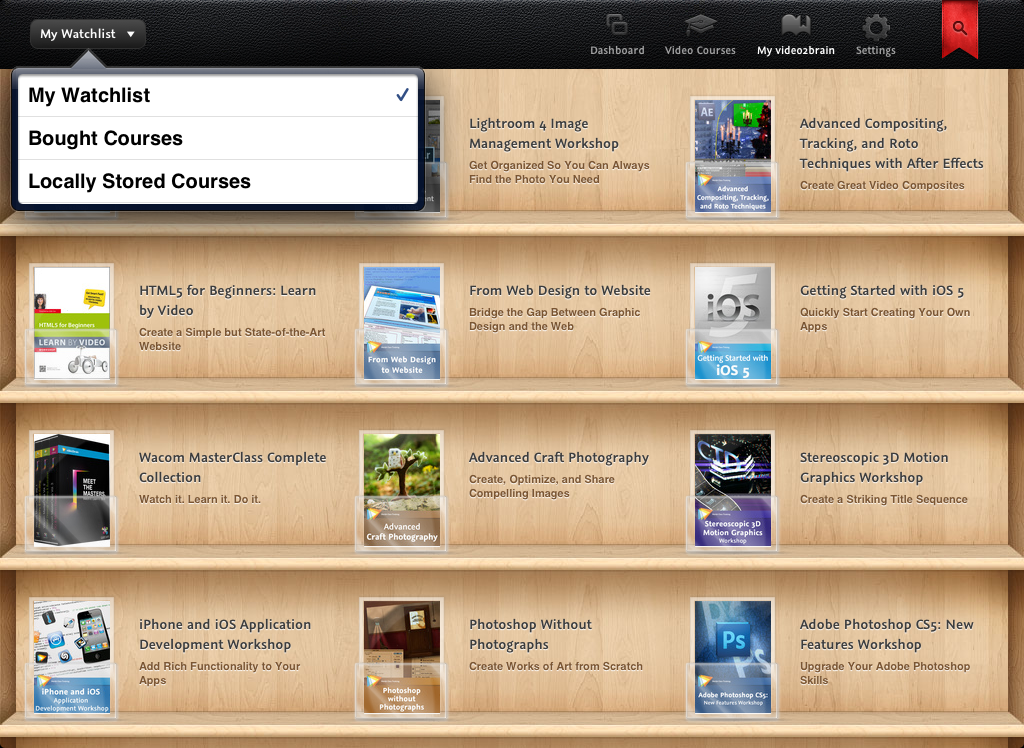Image resolution: width=1024 pixels, height=748 pixels.
Task: Select My Watchlist in the popup list
Action: (x=218, y=95)
